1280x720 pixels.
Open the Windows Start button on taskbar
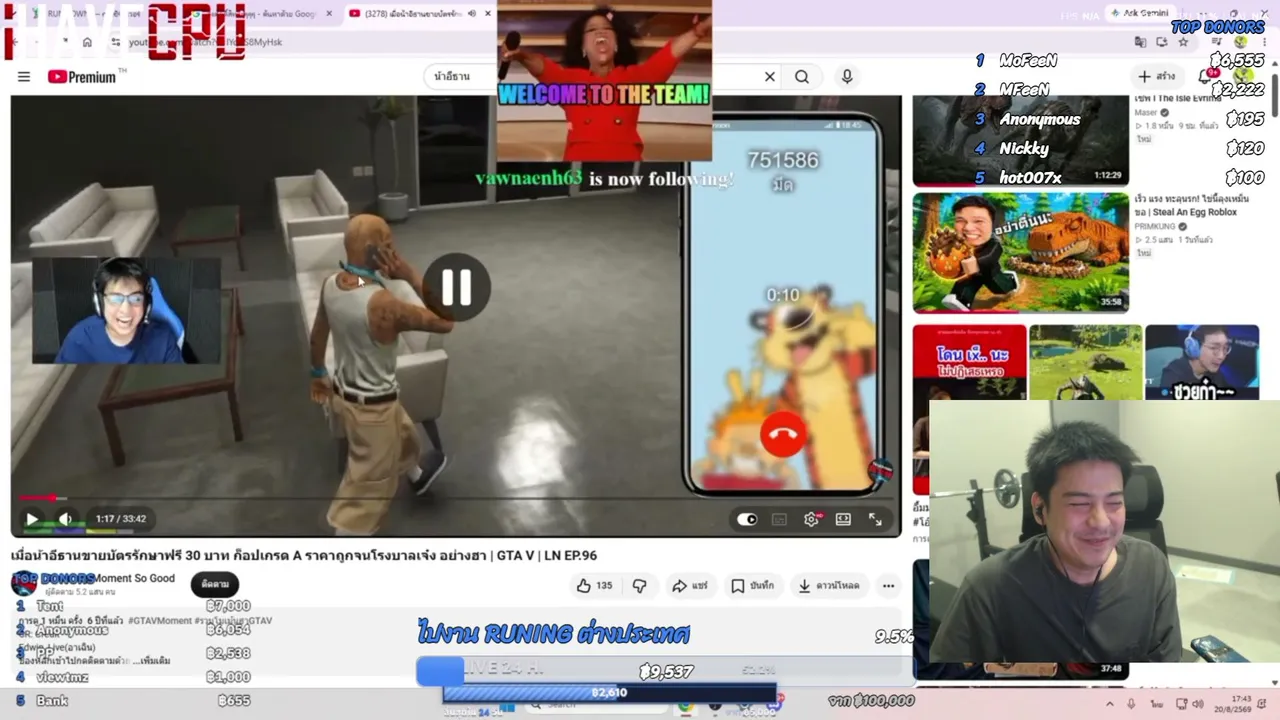[508, 706]
